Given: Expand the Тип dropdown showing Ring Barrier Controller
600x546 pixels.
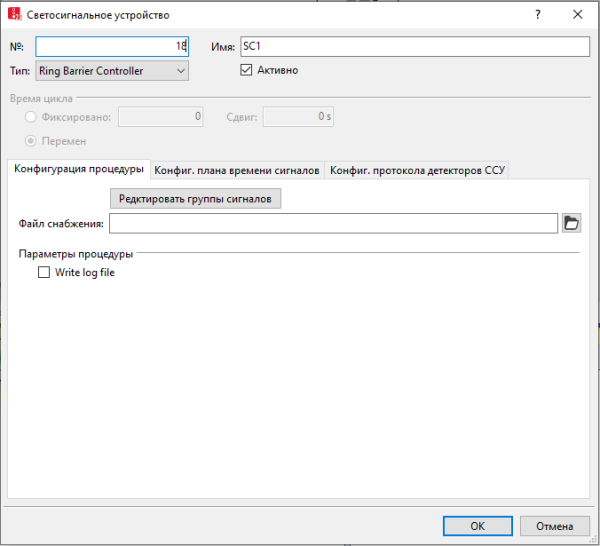Looking at the screenshot, I should point(111,71).
